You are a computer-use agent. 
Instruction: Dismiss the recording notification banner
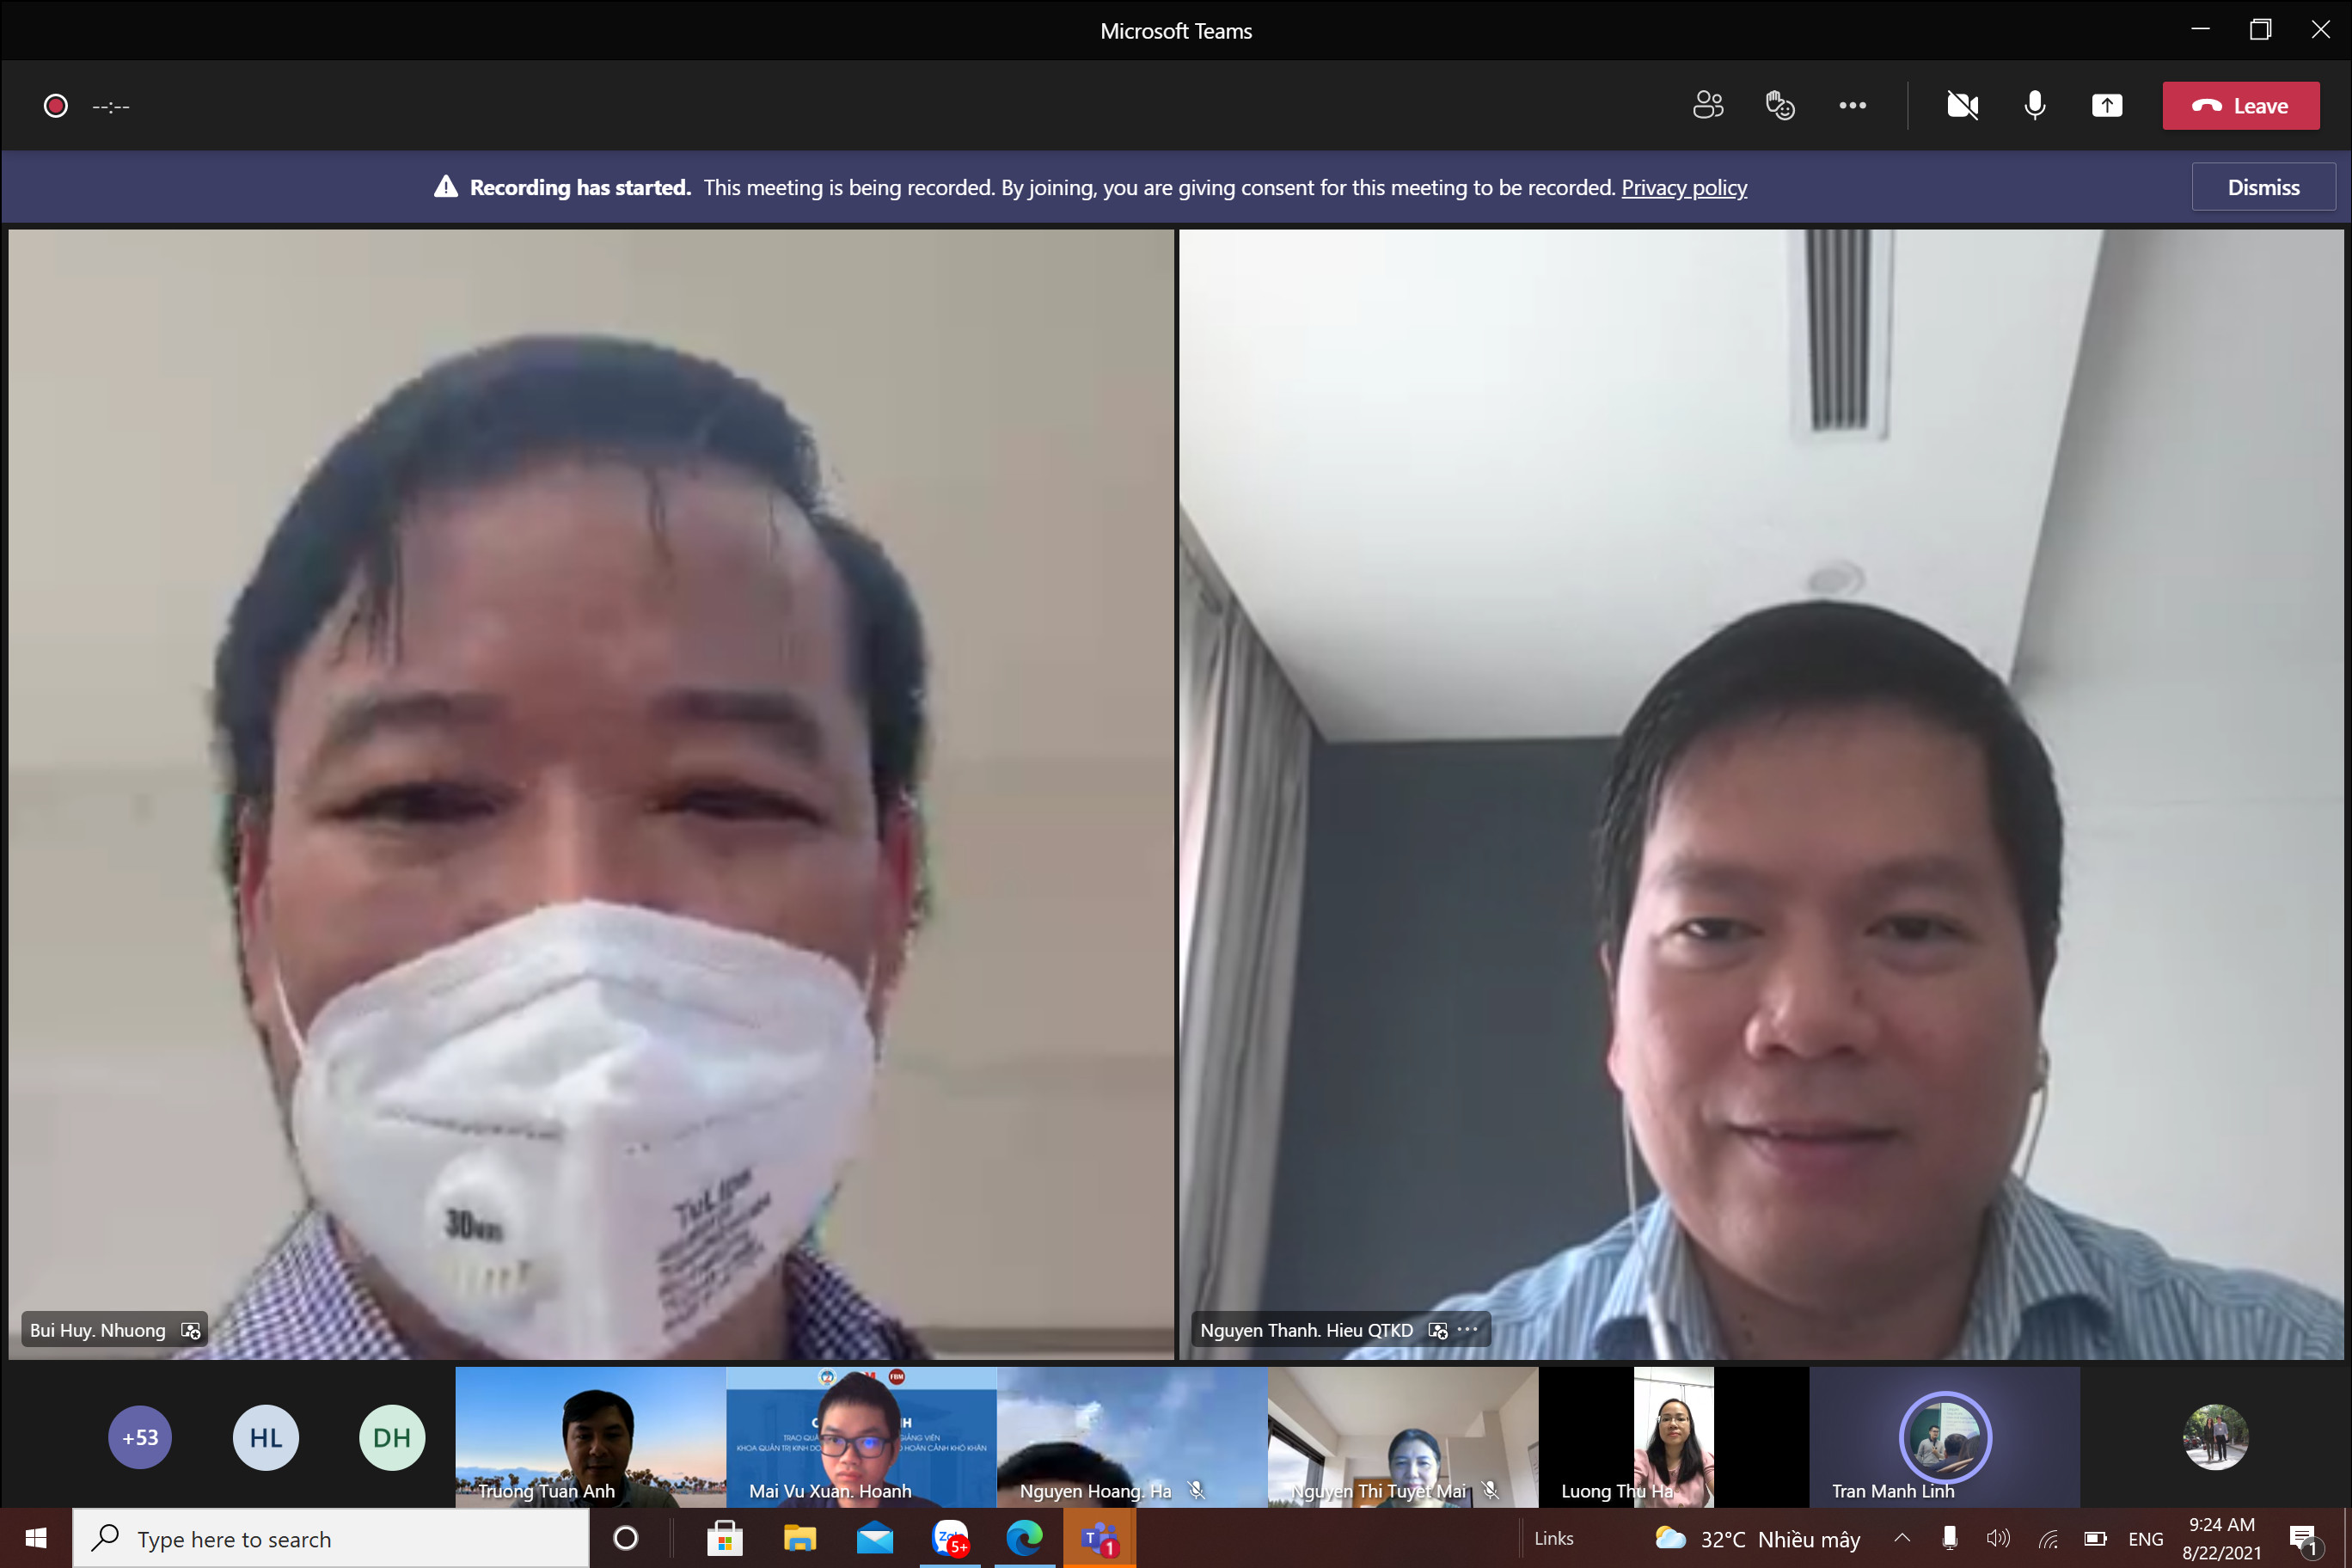coord(2263,187)
